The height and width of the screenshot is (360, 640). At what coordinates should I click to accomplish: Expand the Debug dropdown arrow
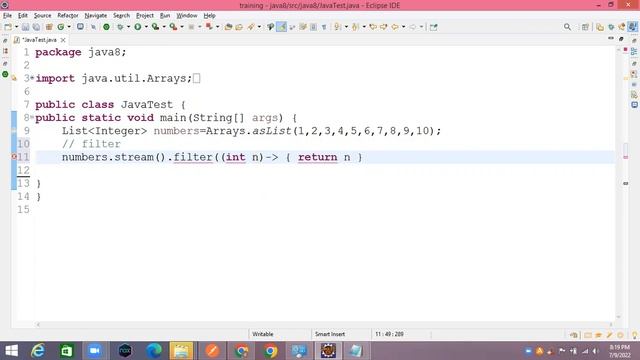click(128, 27)
